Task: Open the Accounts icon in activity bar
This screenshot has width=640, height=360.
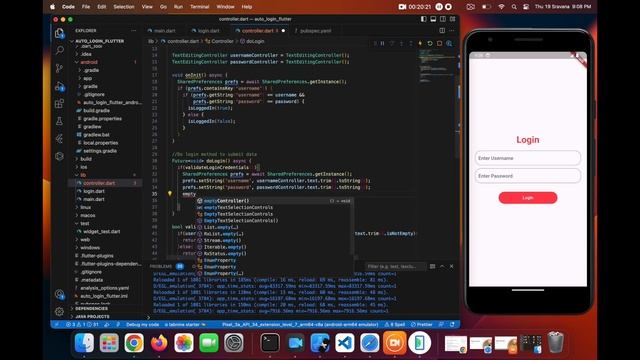Action: (59, 294)
